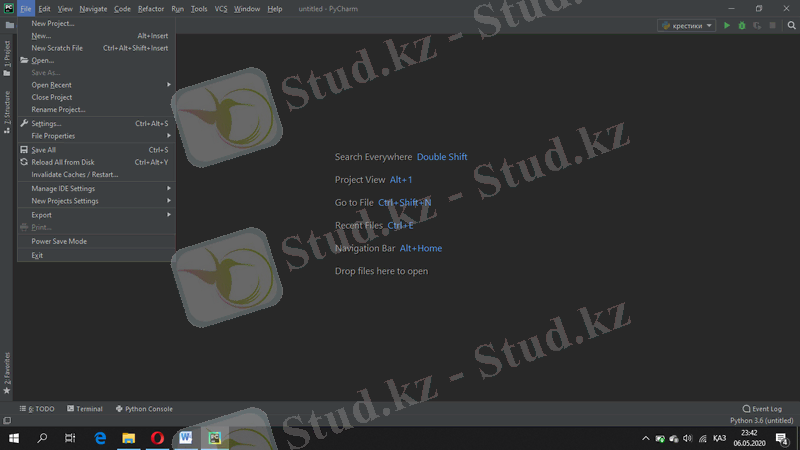Choose Invalidate Caches / Restart...
The height and width of the screenshot is (450, 800).
click(x=96, y=174)
